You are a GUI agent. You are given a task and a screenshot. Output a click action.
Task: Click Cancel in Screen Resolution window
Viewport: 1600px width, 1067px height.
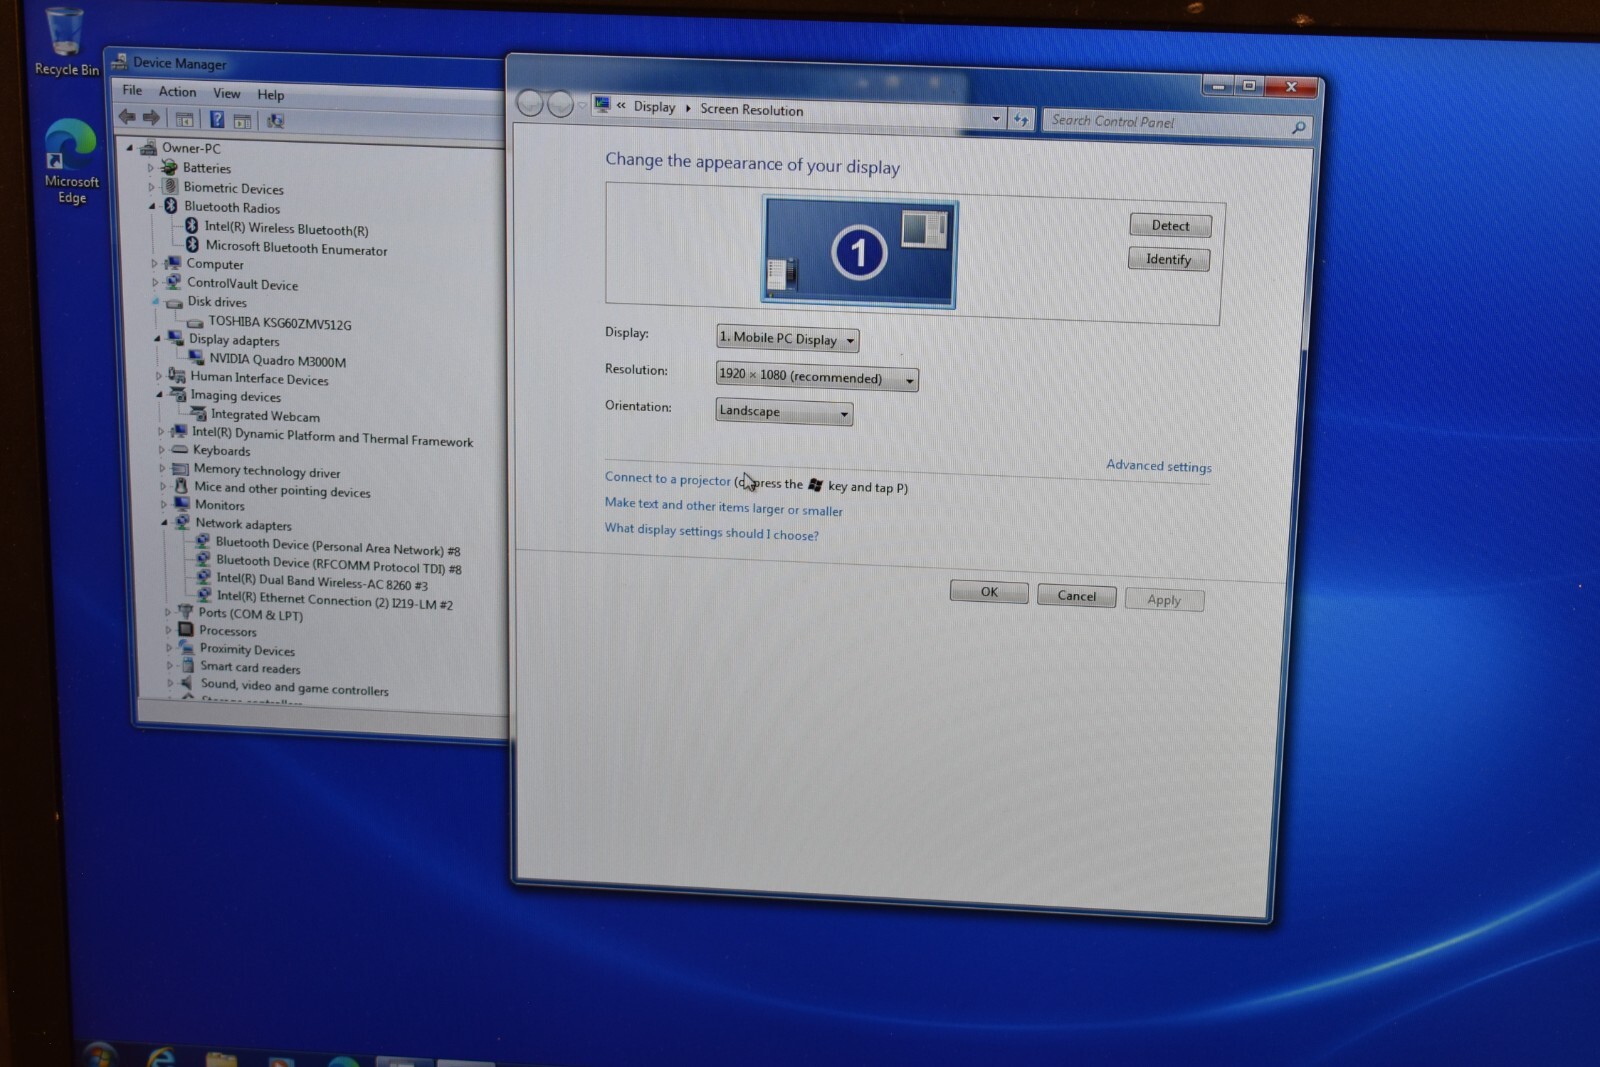pos(1076,596)
